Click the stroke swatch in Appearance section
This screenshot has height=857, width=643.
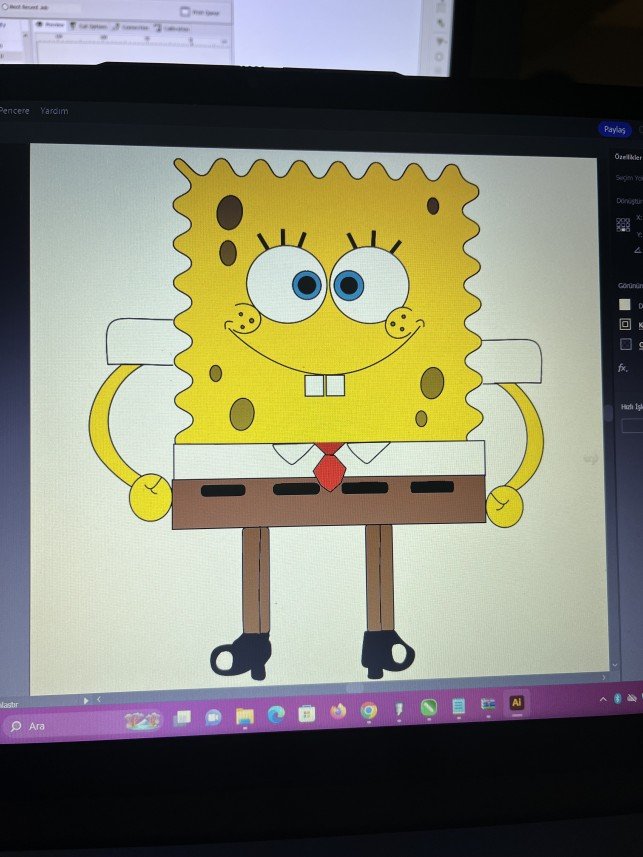625,324
